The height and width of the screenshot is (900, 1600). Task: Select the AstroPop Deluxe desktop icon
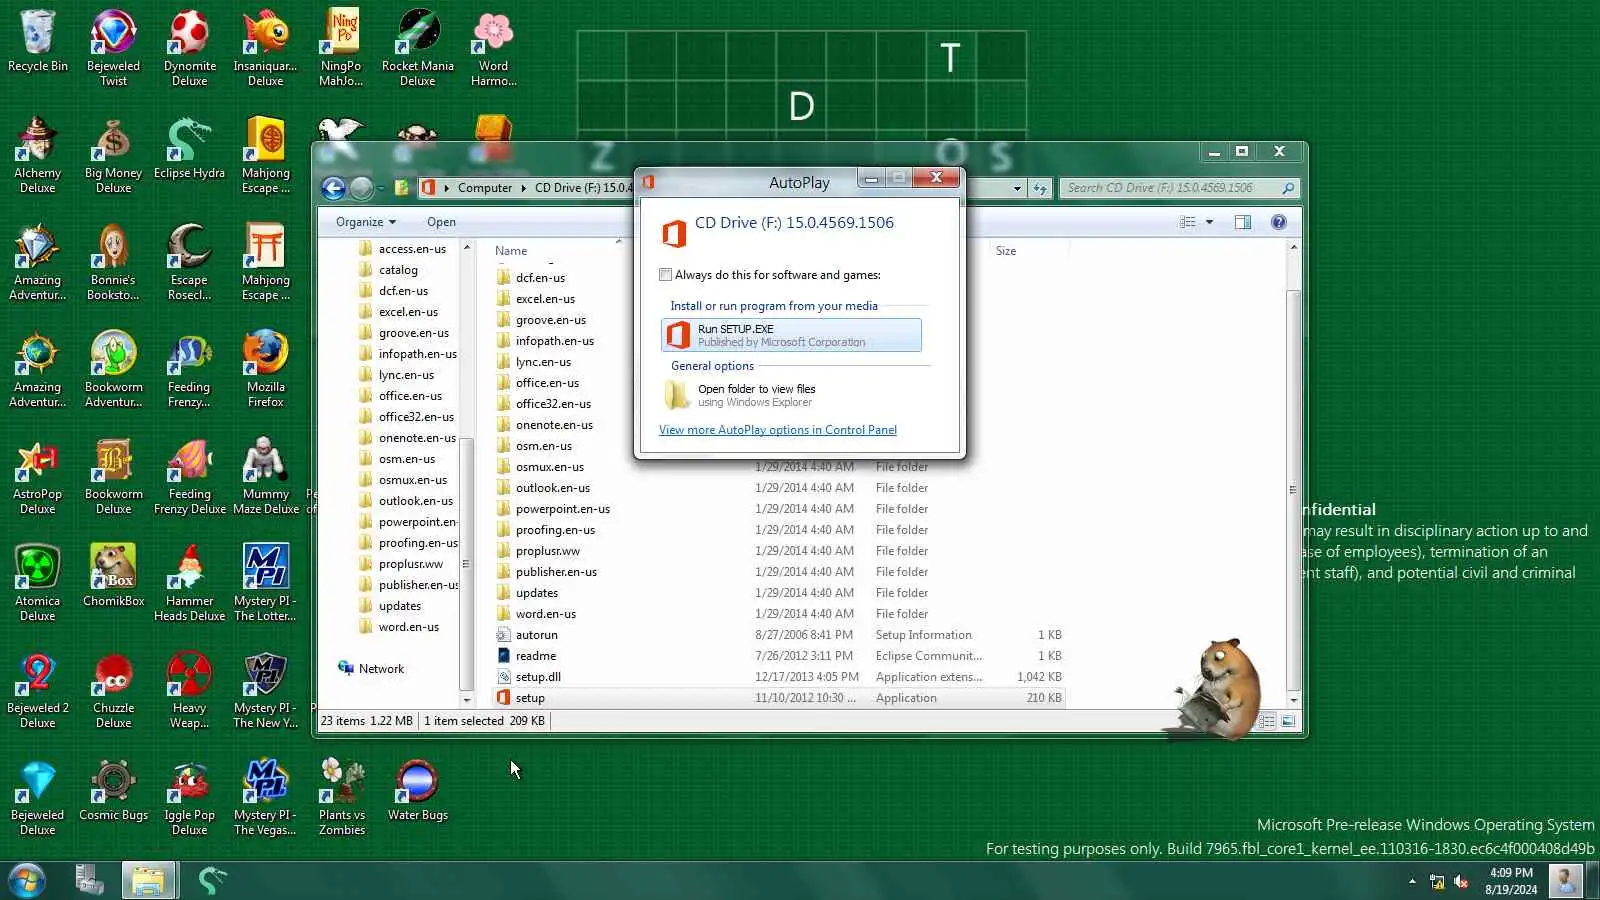[38, 476]
